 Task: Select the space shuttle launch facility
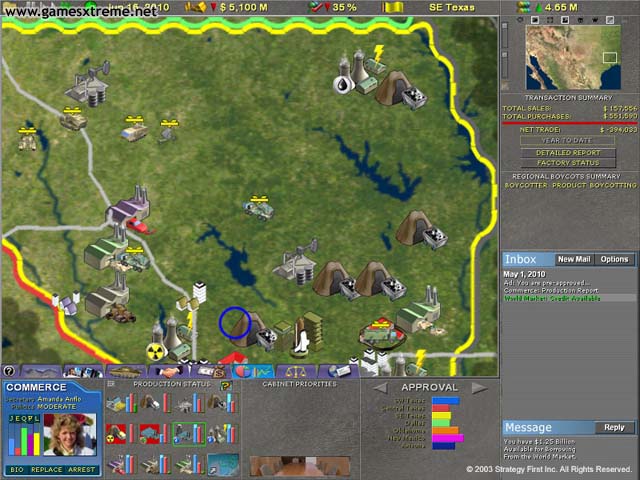(299, 342)
